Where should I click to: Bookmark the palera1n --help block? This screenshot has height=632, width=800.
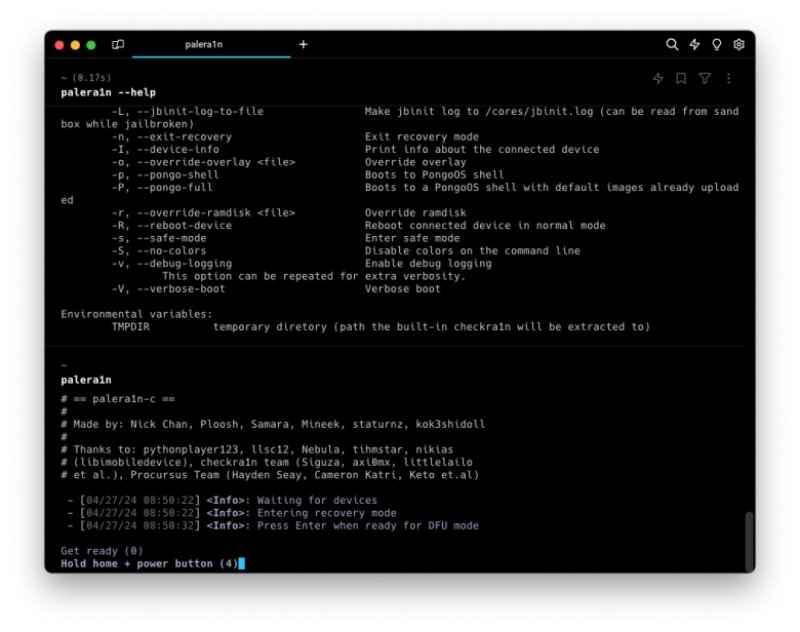click(x=681, y=78)
